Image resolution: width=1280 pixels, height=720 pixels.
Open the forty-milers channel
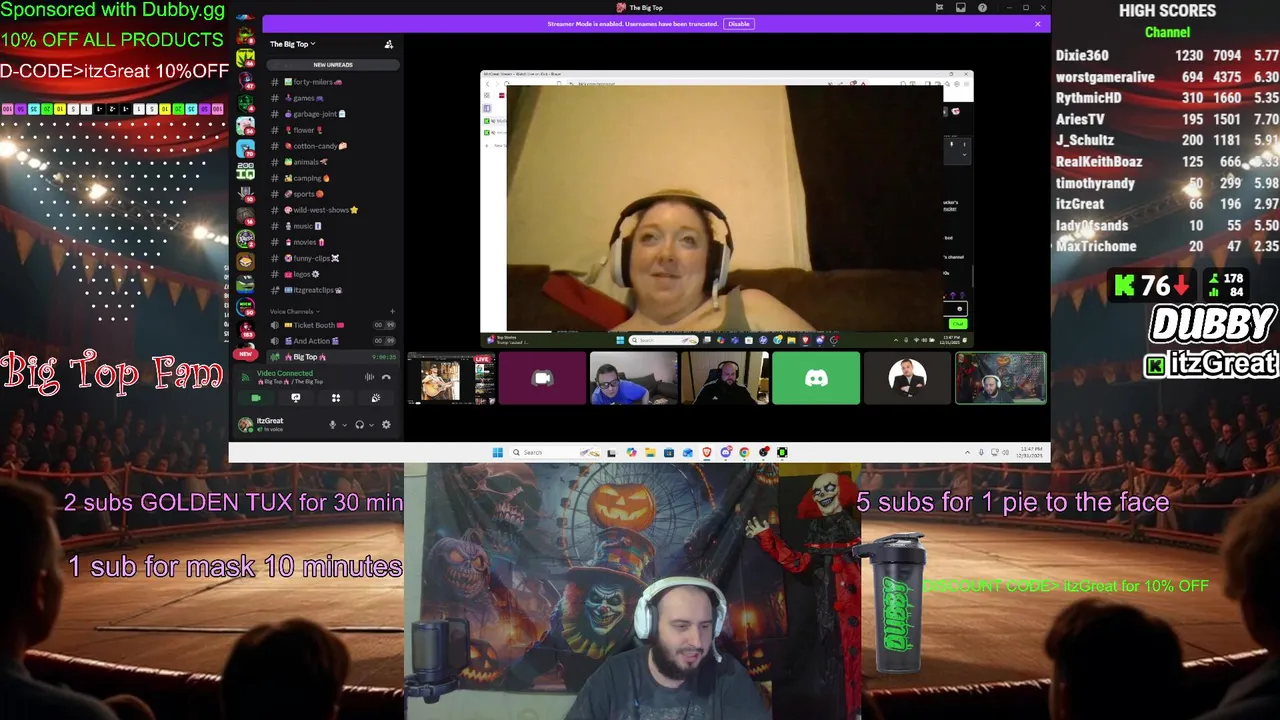tap(333, 82)
